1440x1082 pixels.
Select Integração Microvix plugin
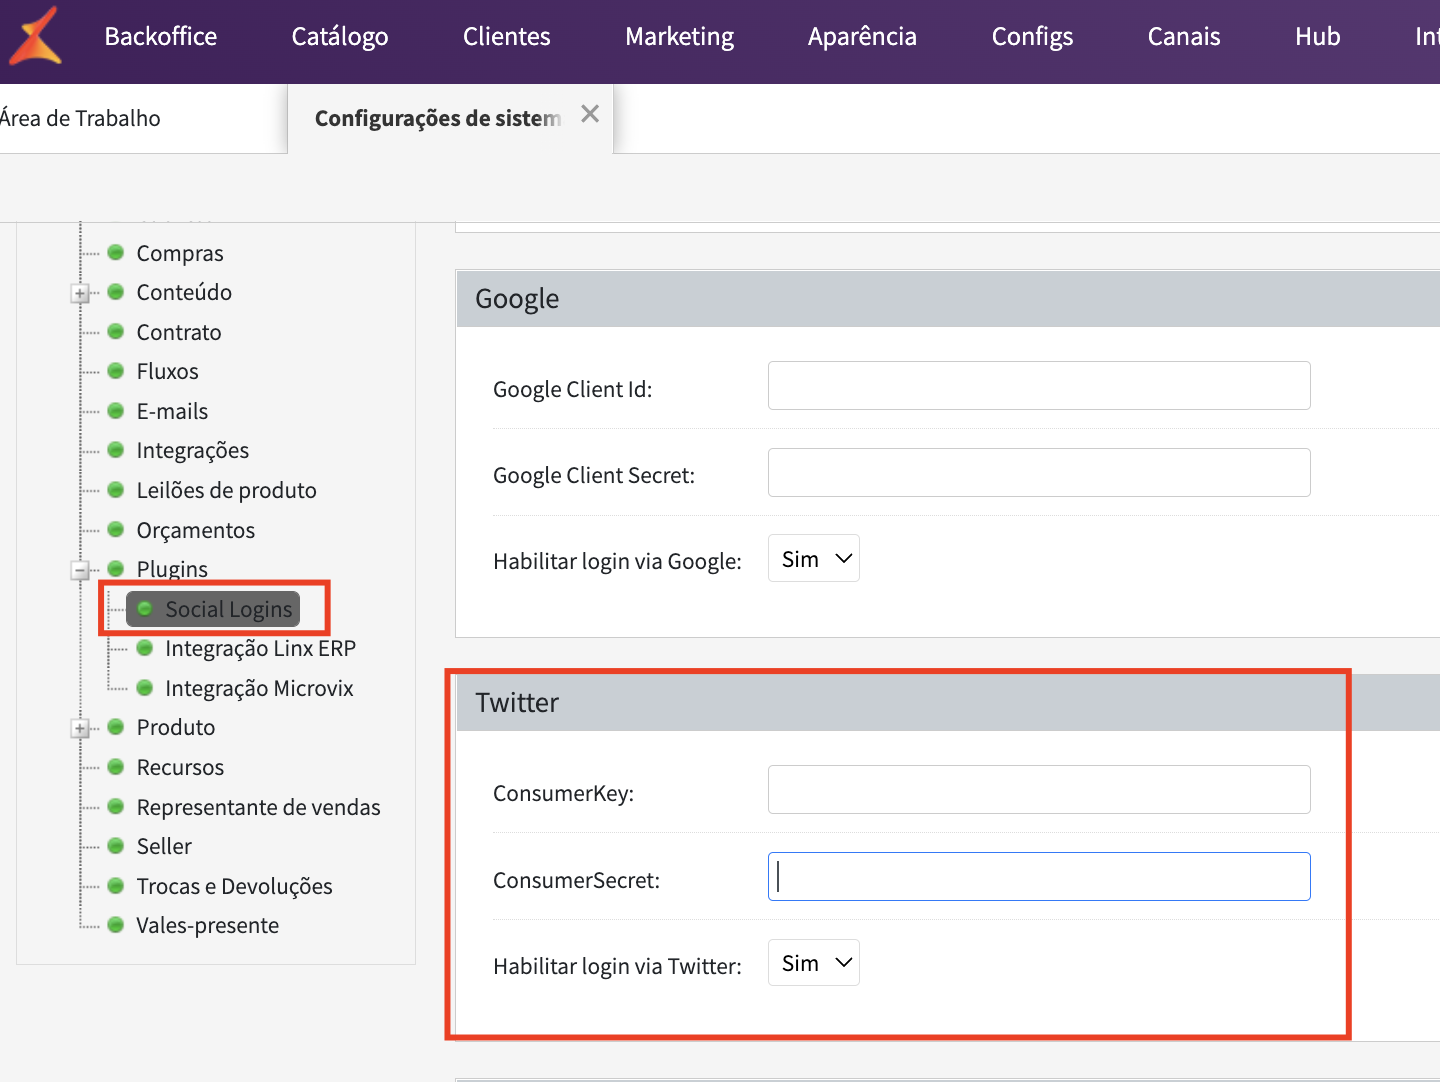259,688
